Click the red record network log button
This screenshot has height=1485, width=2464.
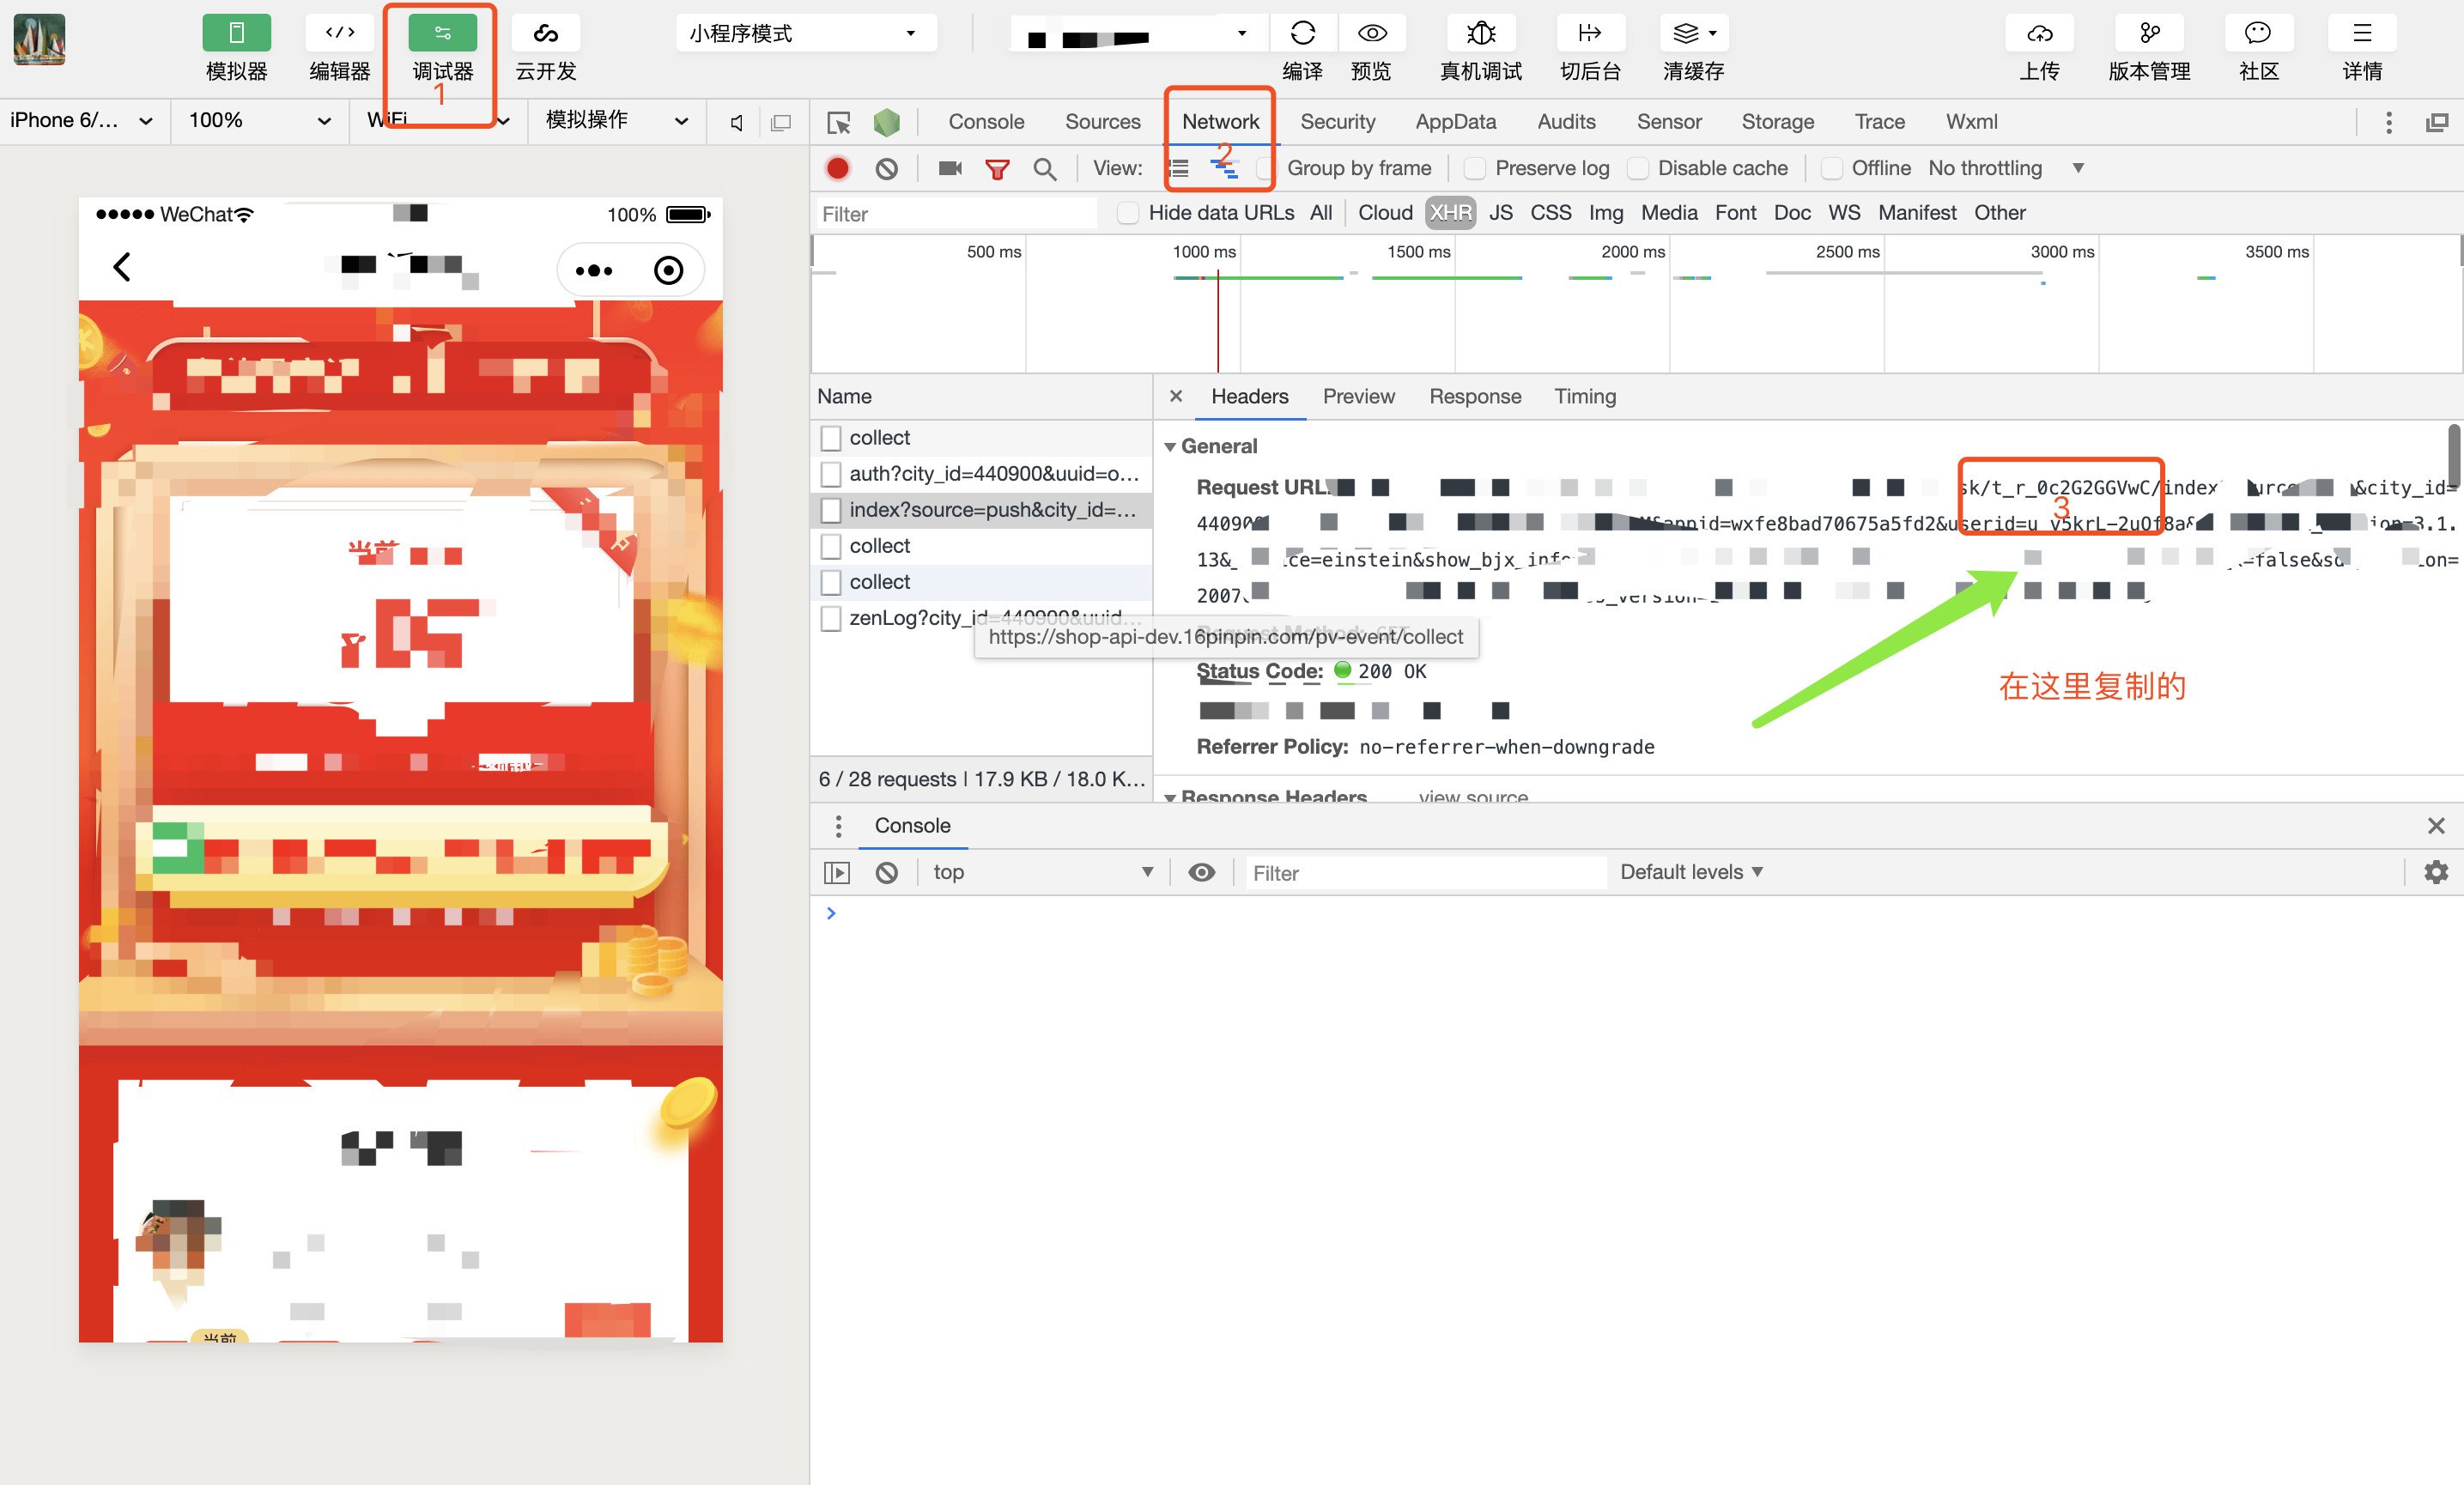838,168
